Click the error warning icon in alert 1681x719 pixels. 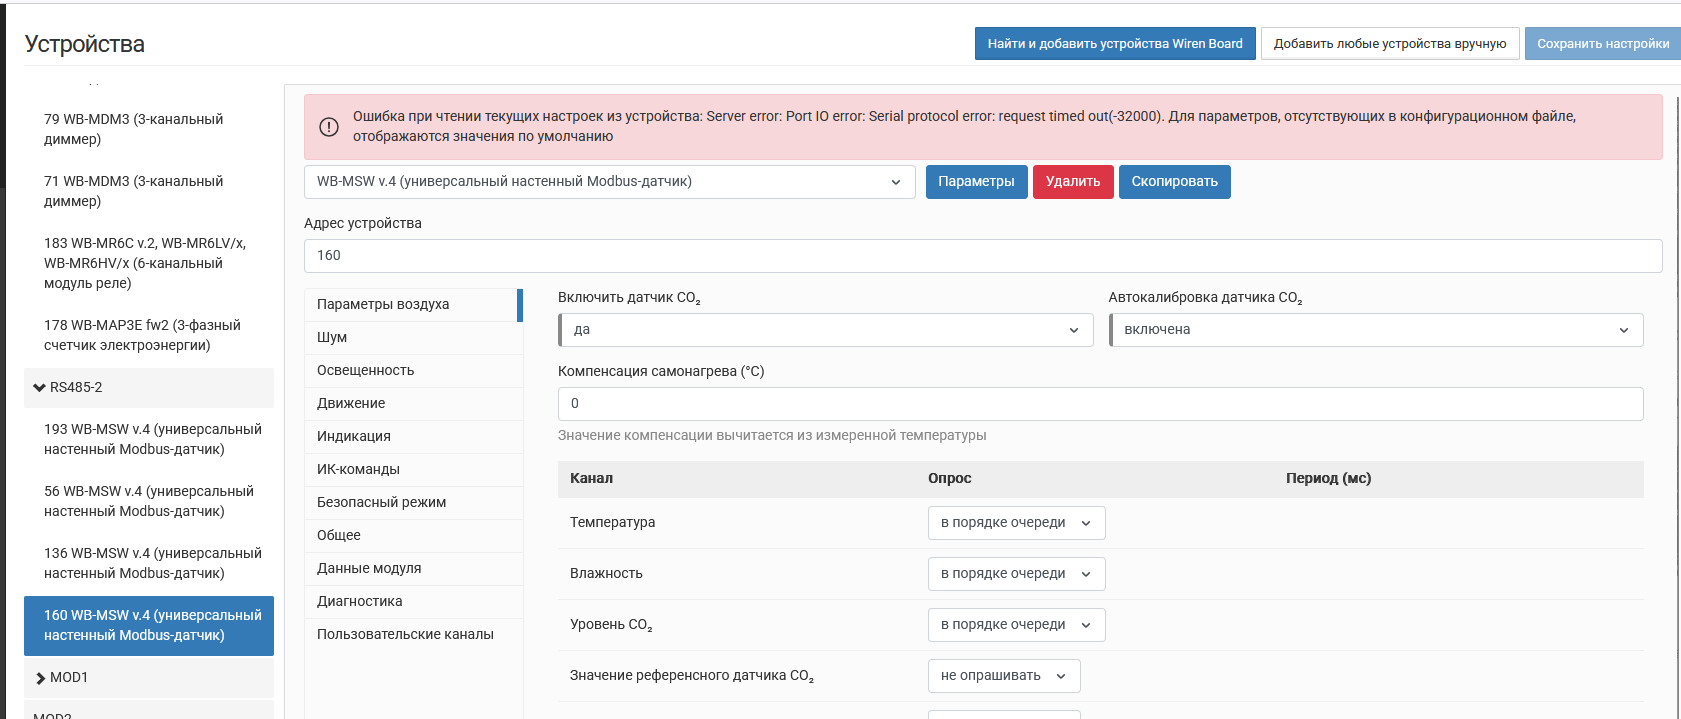(x=328, y=127)
